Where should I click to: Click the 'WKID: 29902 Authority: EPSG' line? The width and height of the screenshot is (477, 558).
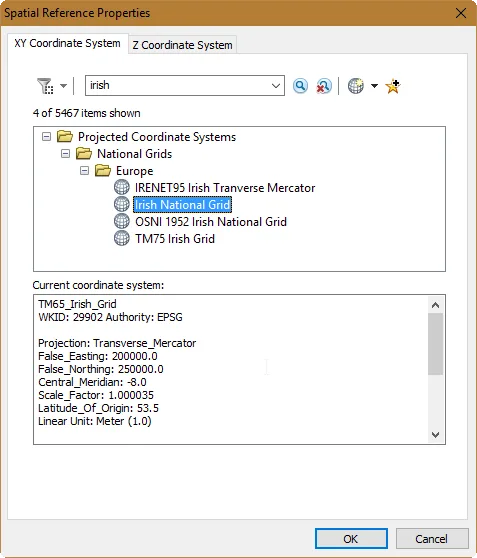click(x=110, y=317)
